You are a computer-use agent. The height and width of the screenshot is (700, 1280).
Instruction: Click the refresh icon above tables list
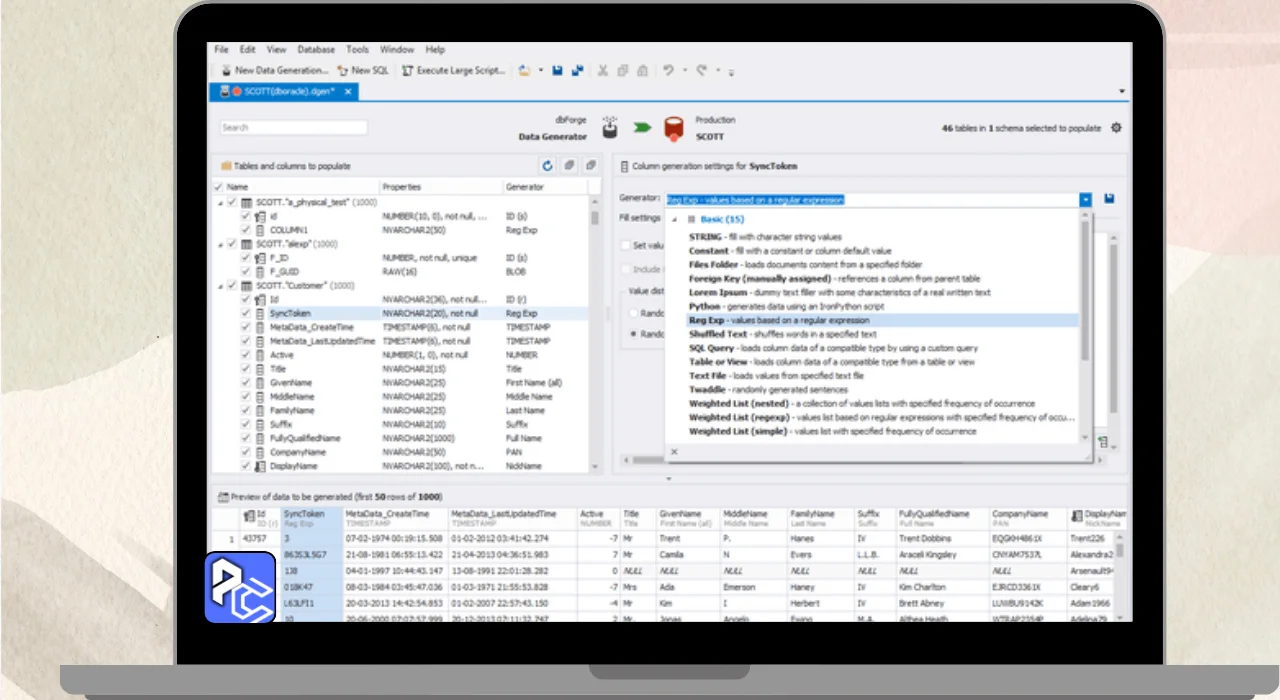[548, 166]
